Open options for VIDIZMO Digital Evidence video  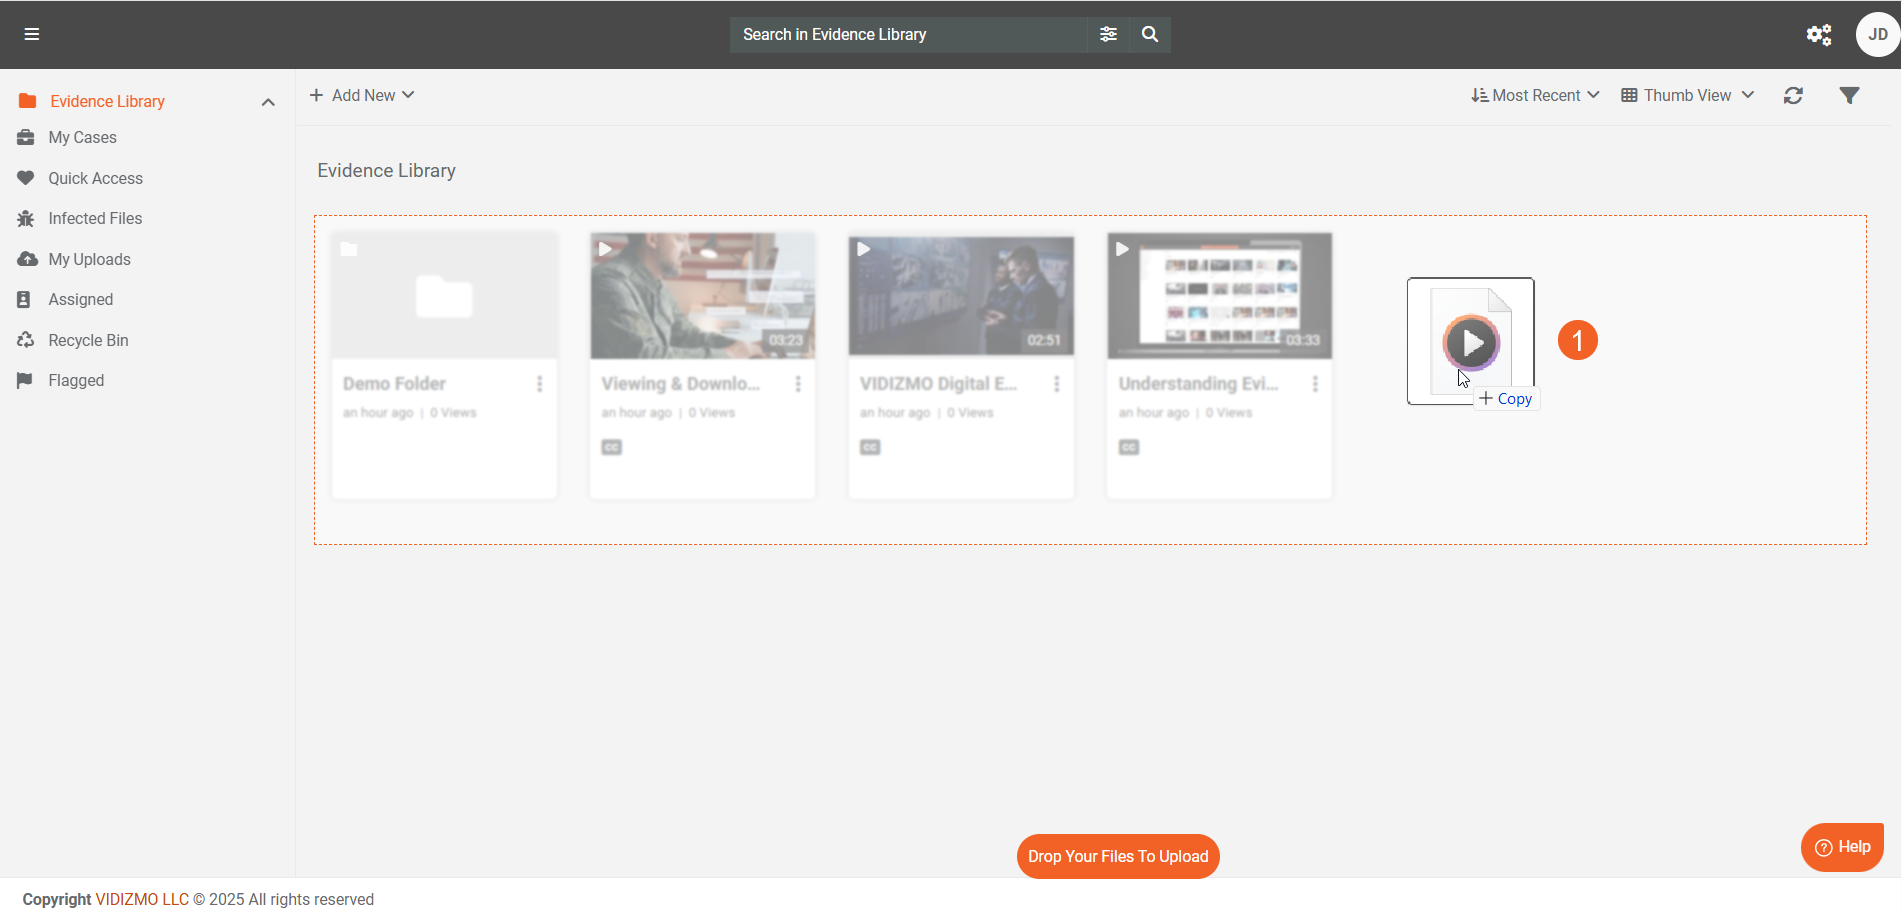pyautogui.click(x=1056, y=384)
